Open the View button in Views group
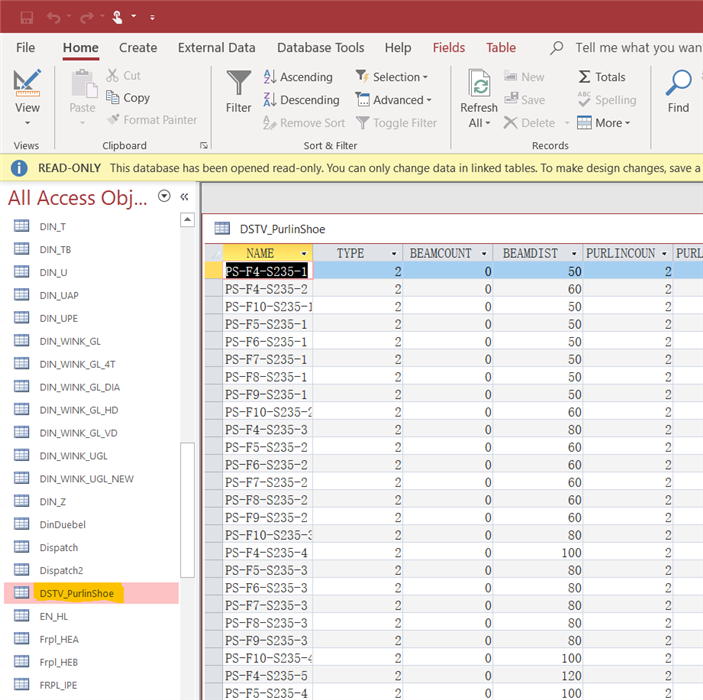 click(x=27, y=97)
